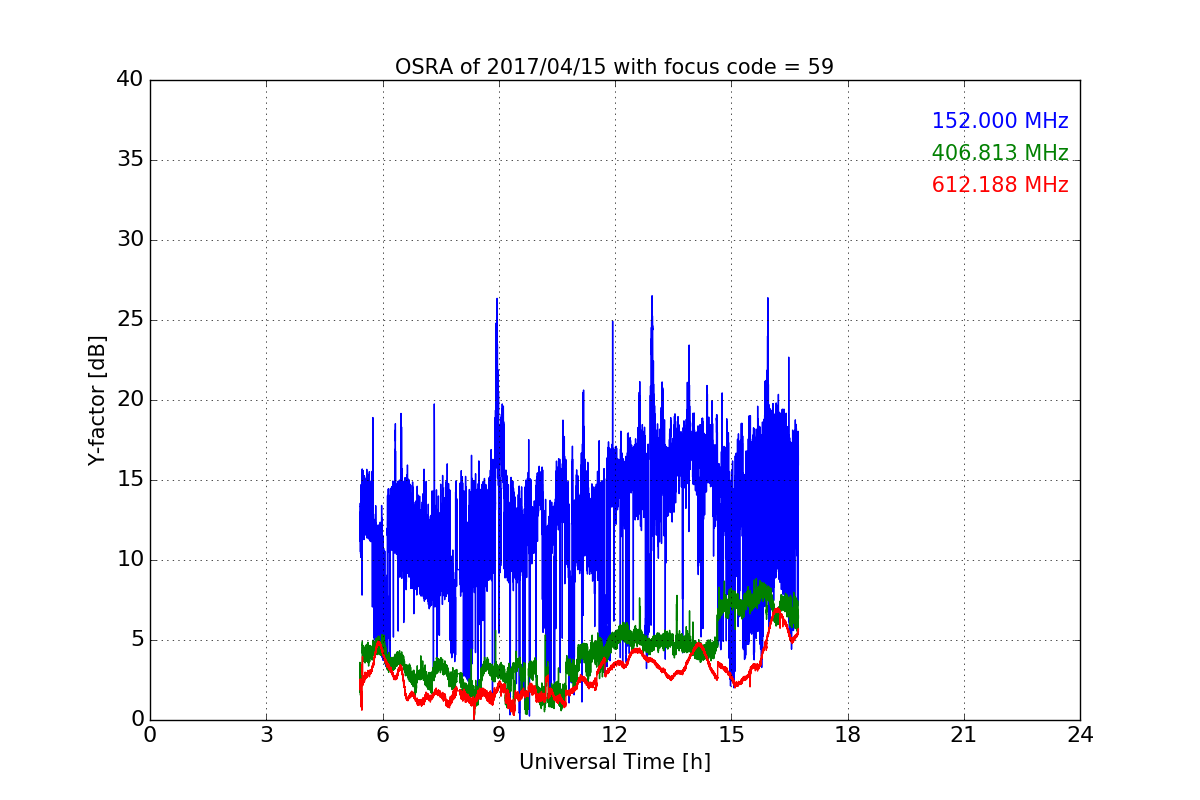Click the y-axis tick label '35'
The width and height of the screenshot is (1200, 800).
(x=130, y=160)
